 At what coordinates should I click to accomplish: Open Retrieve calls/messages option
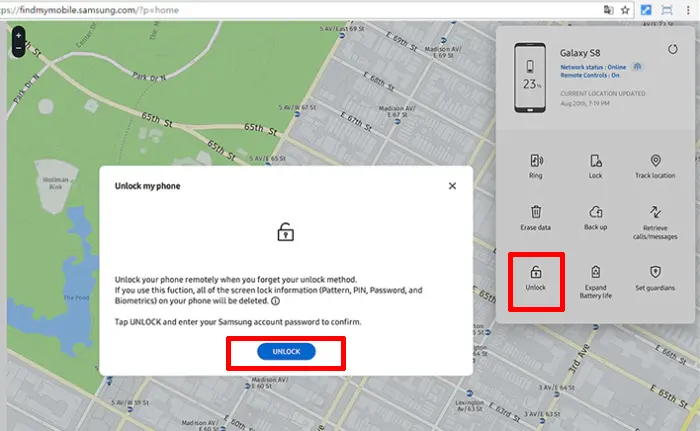(x=655, y=212)
